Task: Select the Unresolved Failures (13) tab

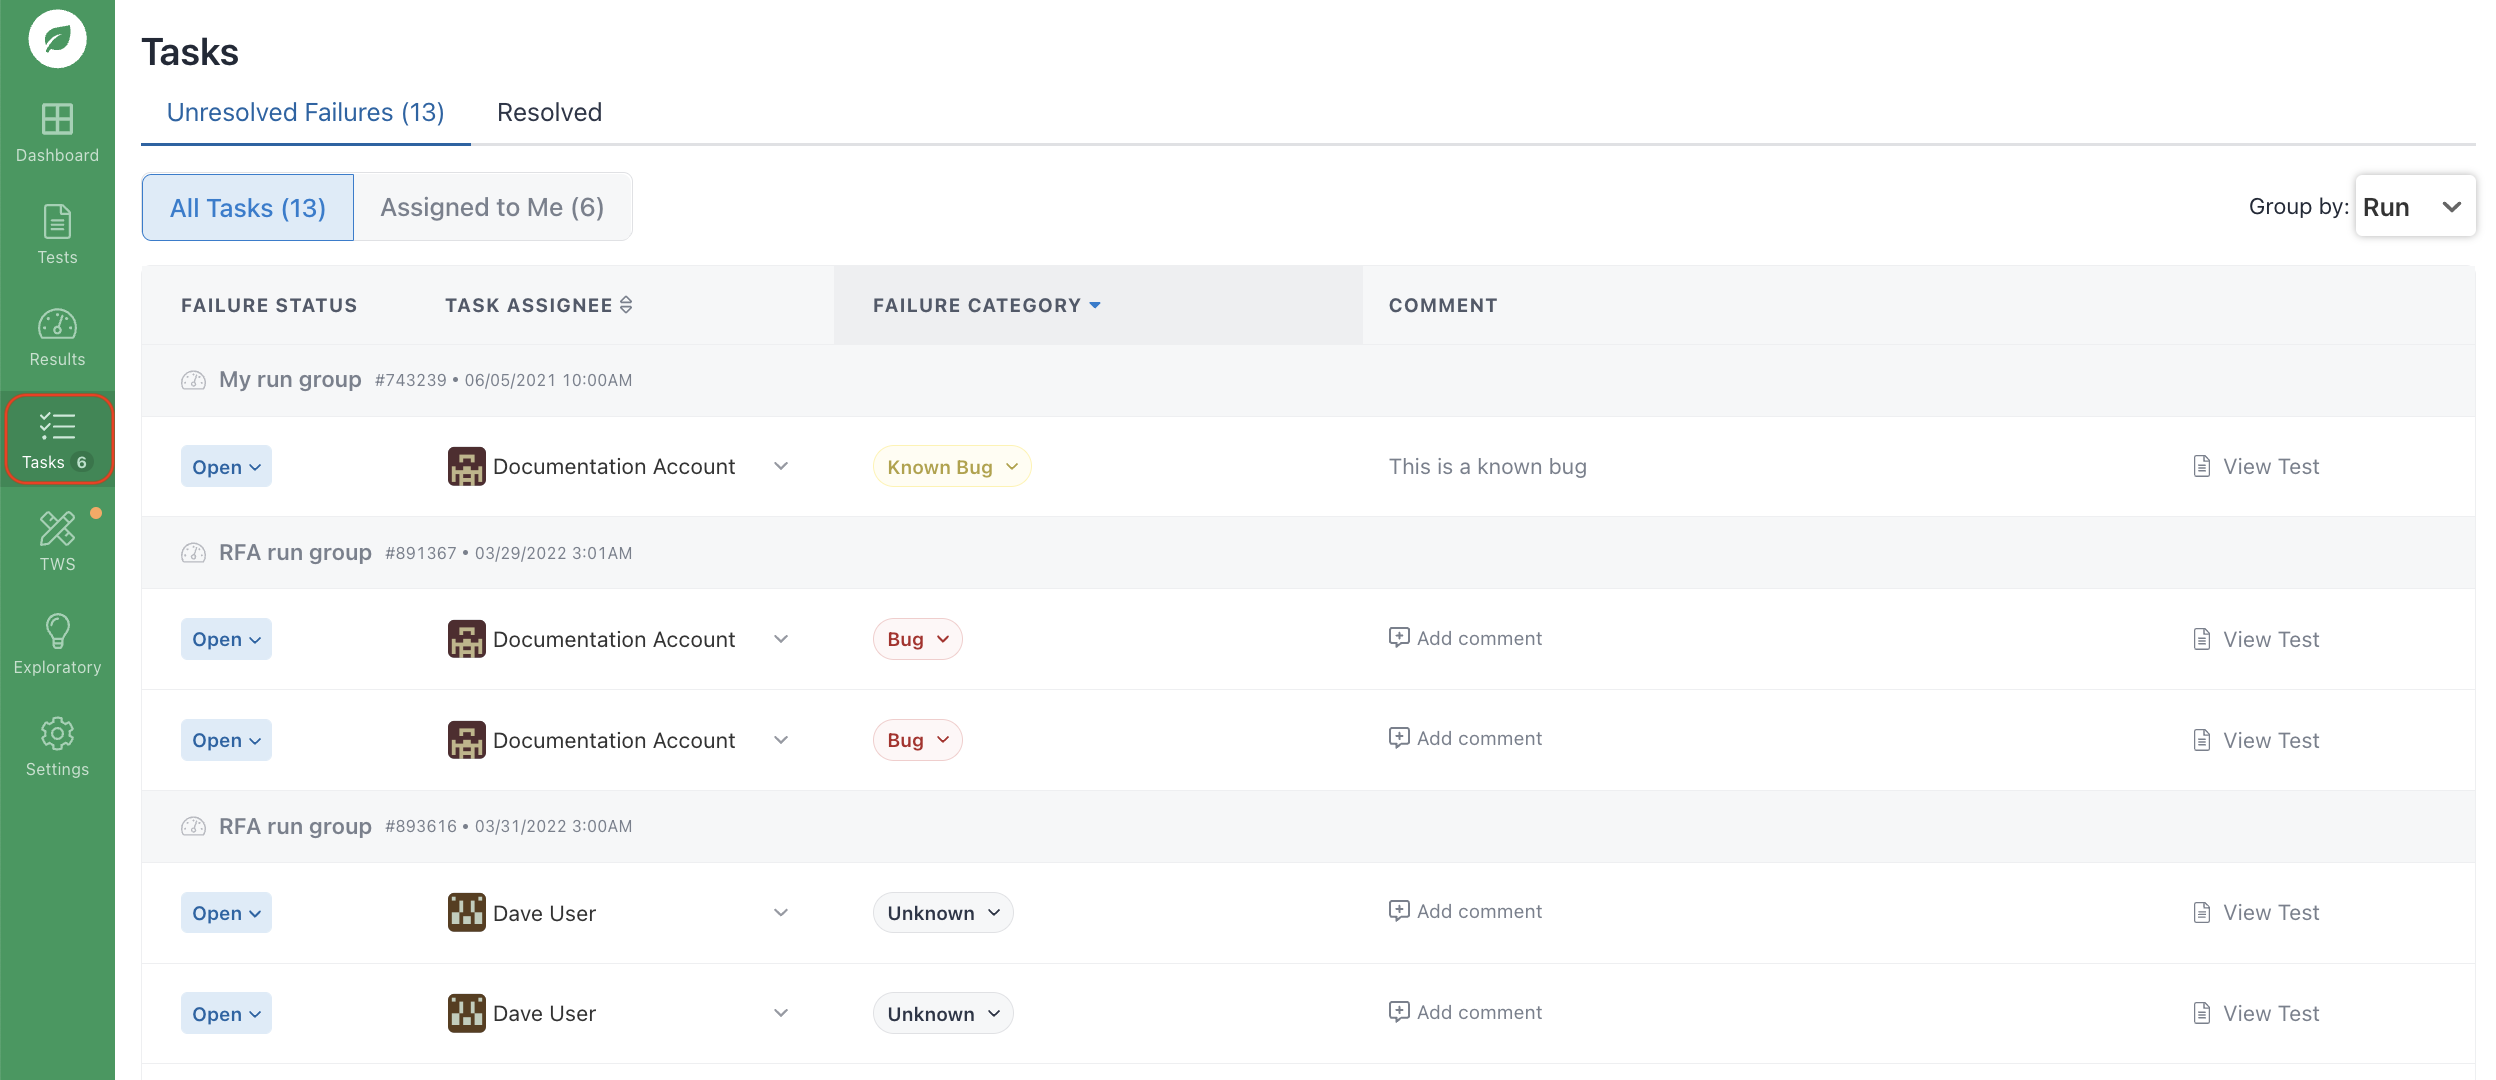Action: [305, 112]
